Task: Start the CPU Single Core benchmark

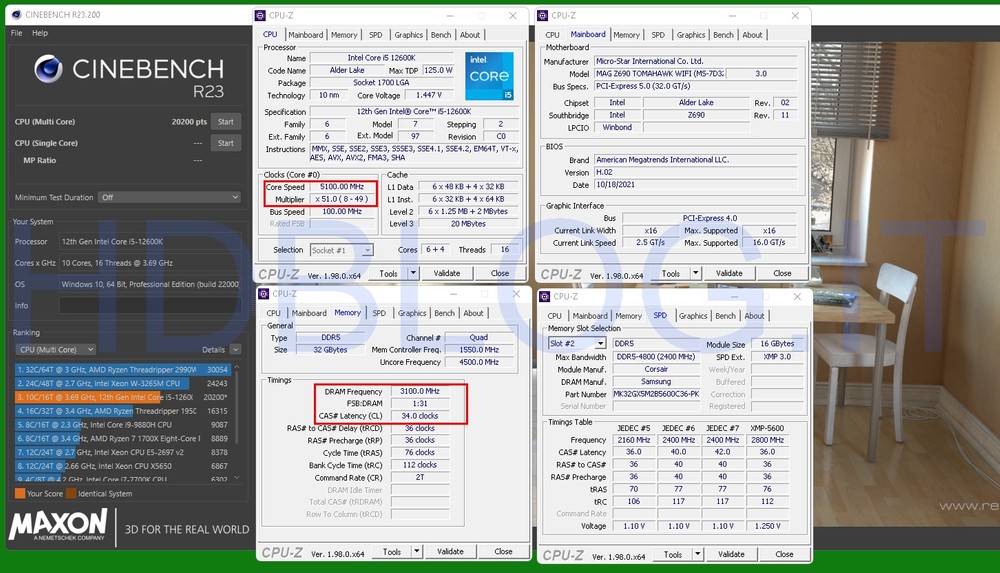Action: [226, 143]
